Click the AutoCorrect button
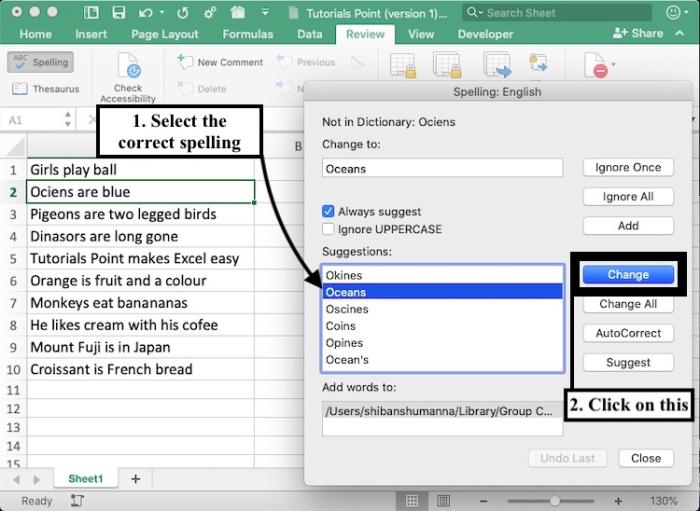 coord(628,333)
